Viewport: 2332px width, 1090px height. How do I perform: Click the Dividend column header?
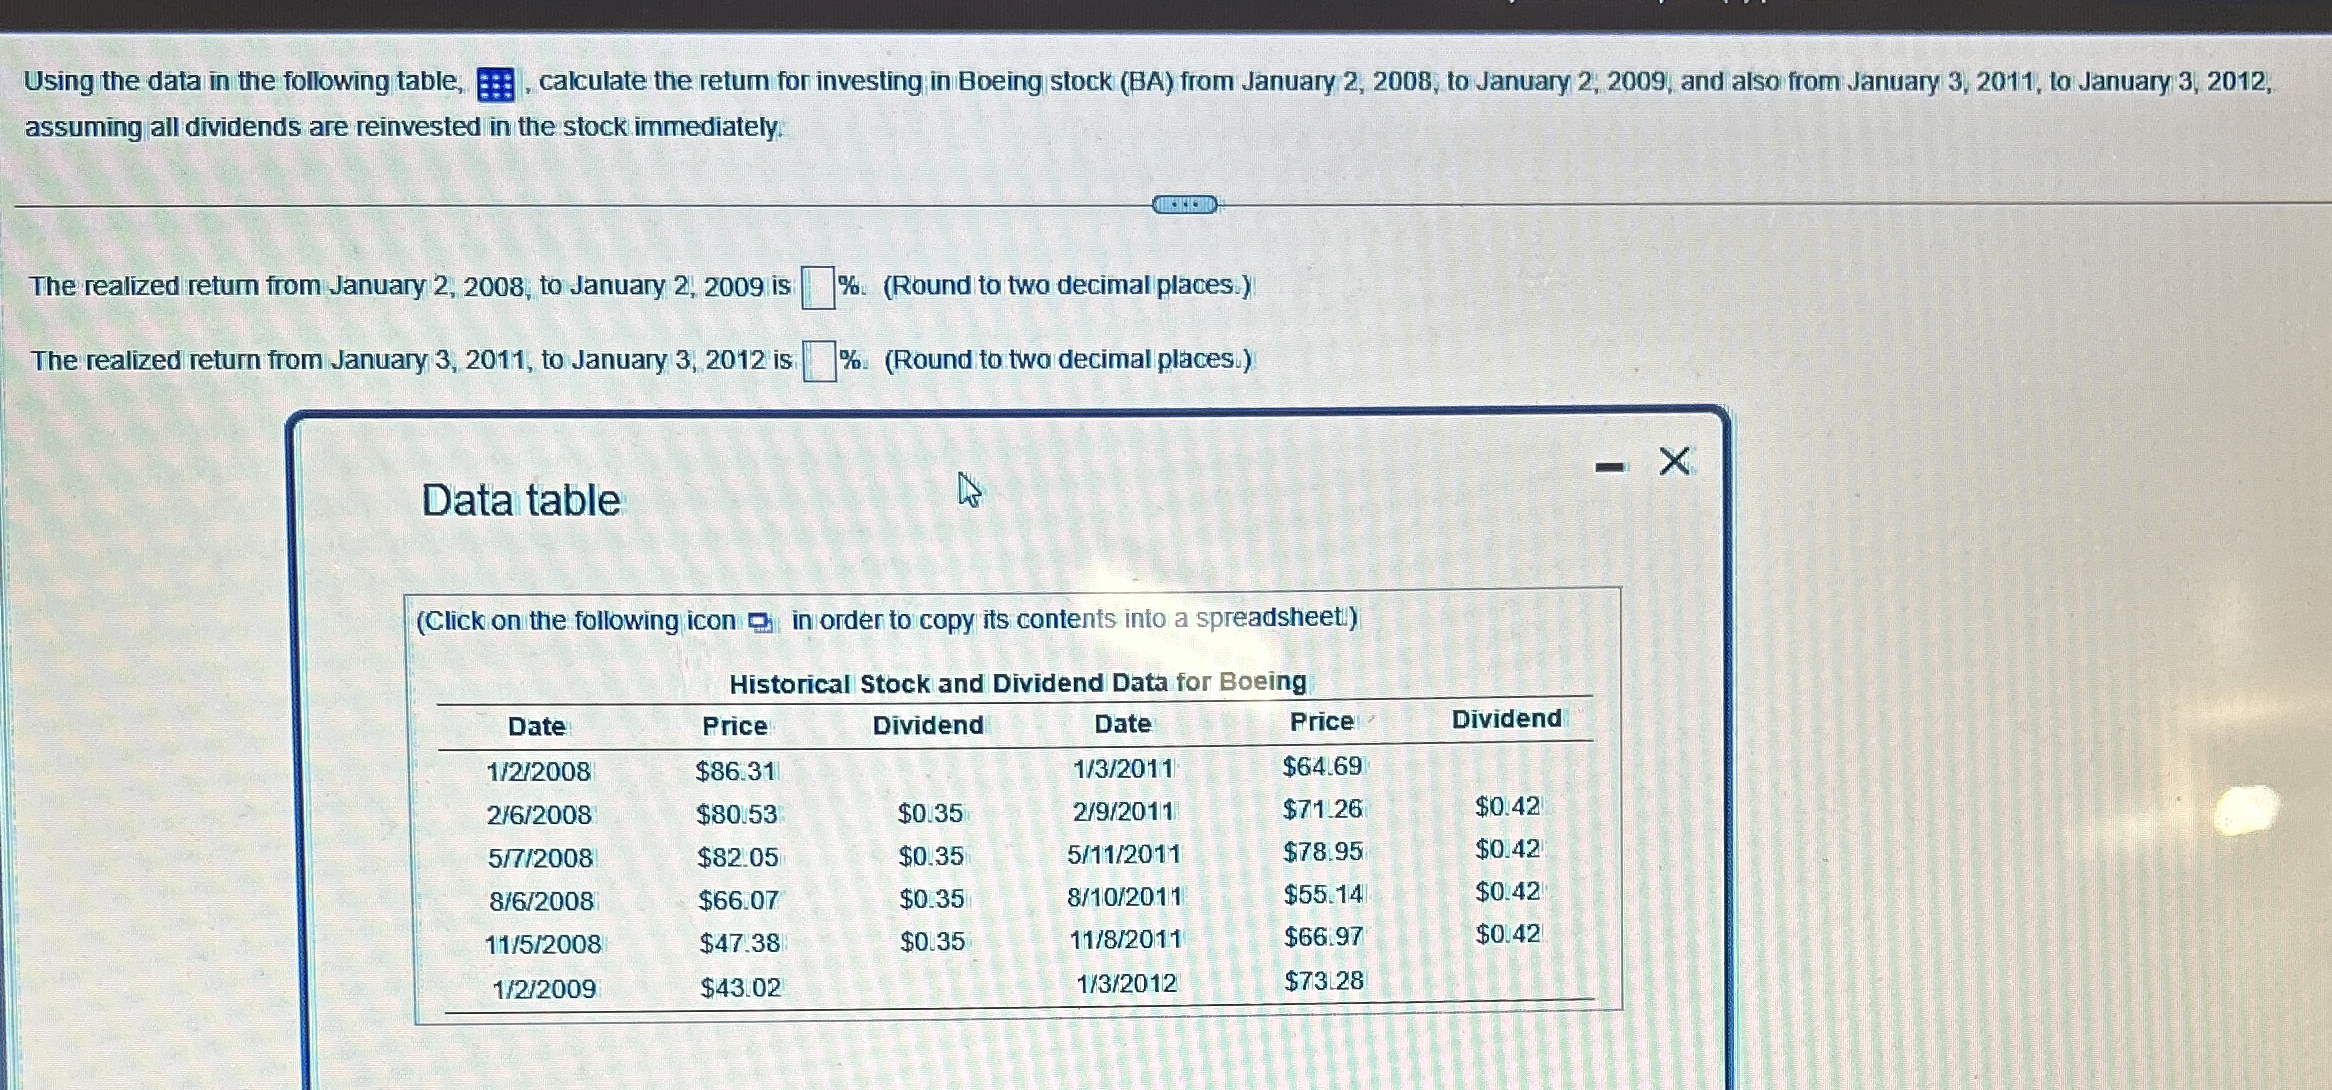click(x=926, y=724)
